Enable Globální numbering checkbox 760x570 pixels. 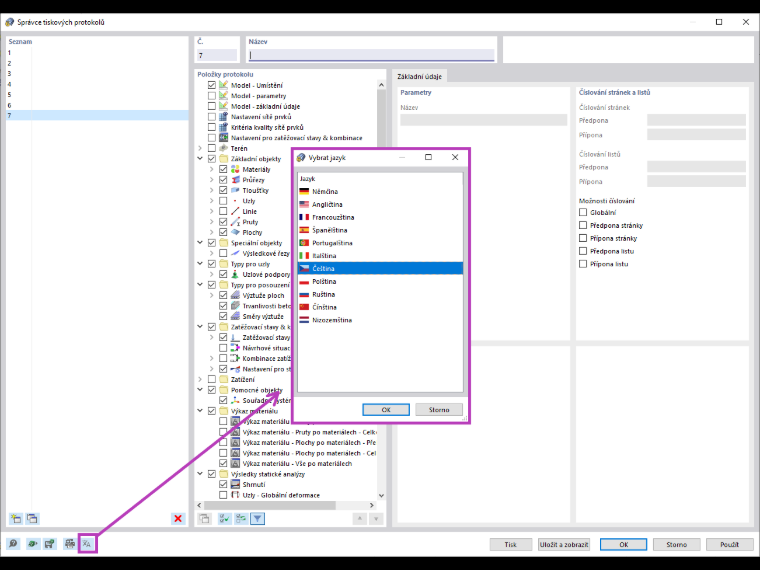point(583,212)
